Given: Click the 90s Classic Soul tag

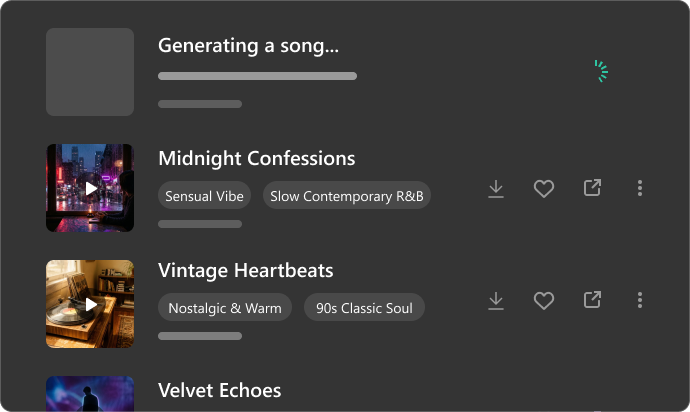Looking at the screenshot, I should click(364, 308).
